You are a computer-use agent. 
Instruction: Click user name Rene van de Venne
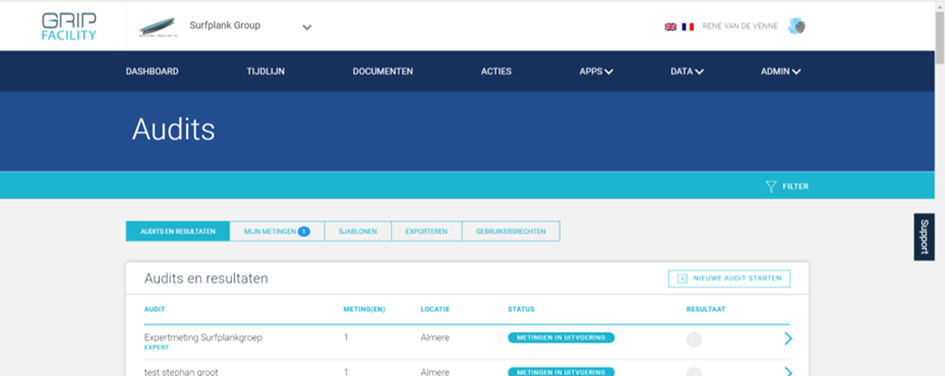coord(739,27)
